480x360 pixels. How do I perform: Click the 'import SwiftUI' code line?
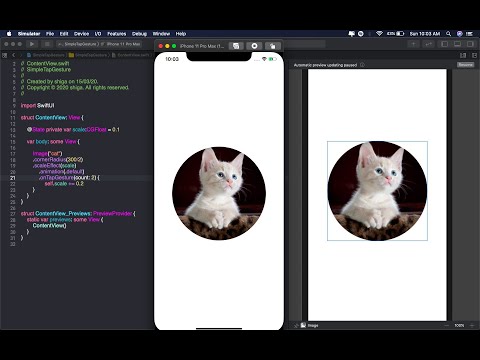(37, 106)
